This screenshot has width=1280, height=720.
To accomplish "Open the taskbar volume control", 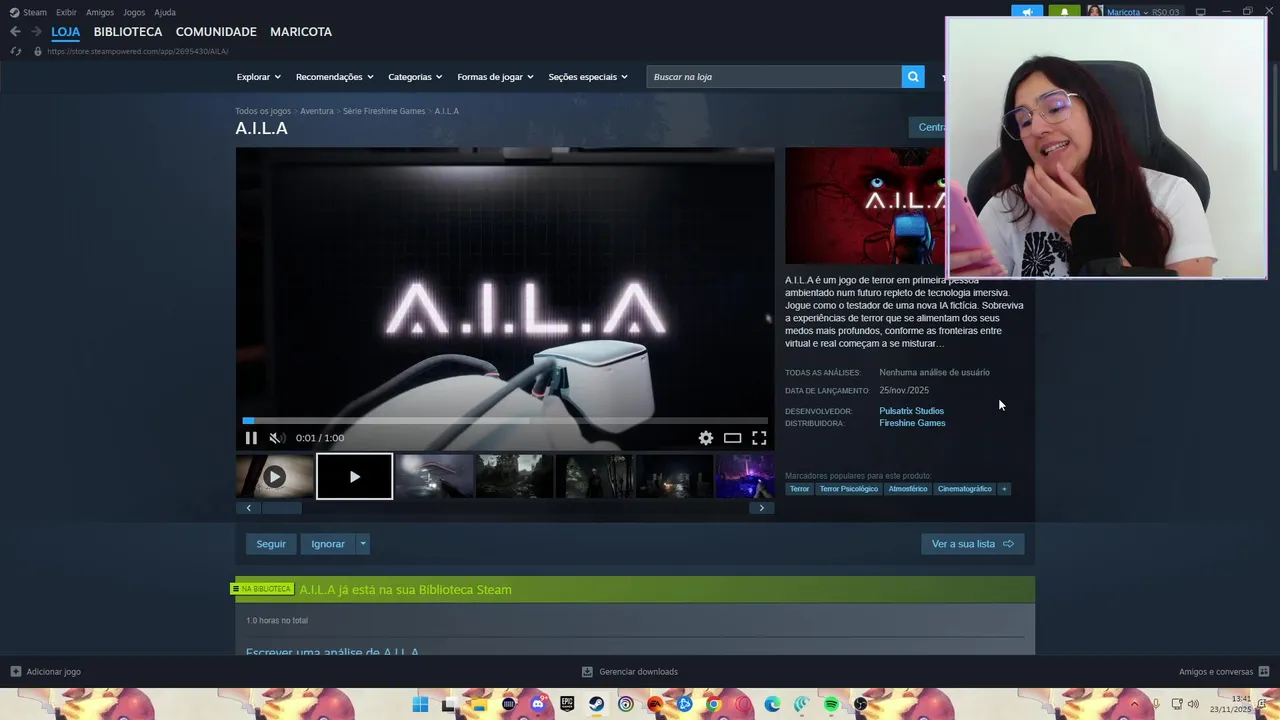I will pos(1193,705).
